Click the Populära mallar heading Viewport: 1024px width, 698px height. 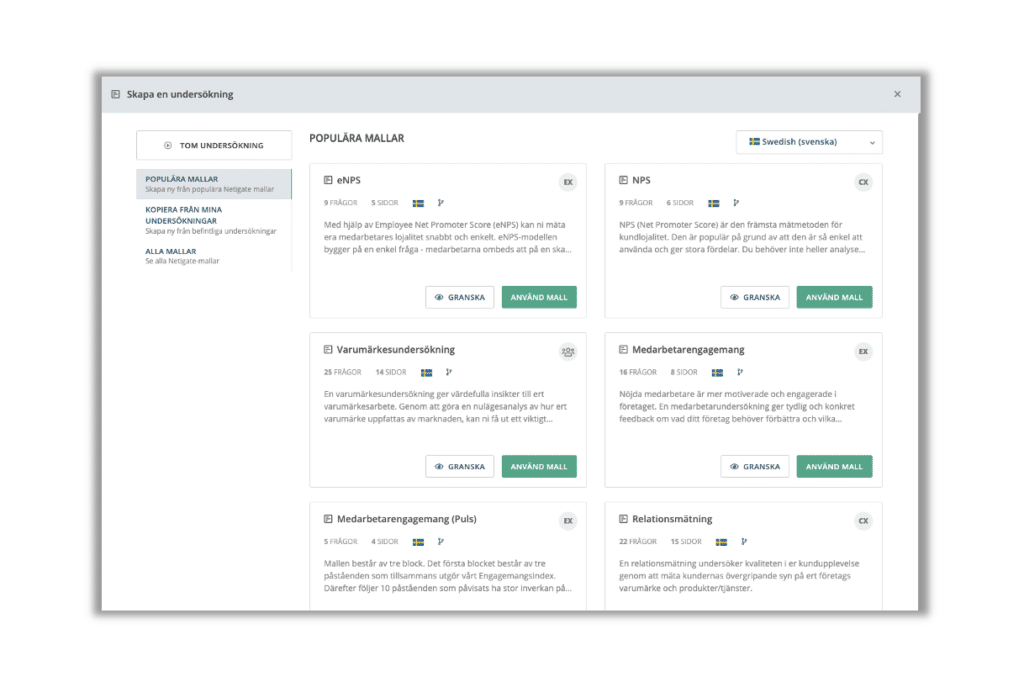[357, 138]
